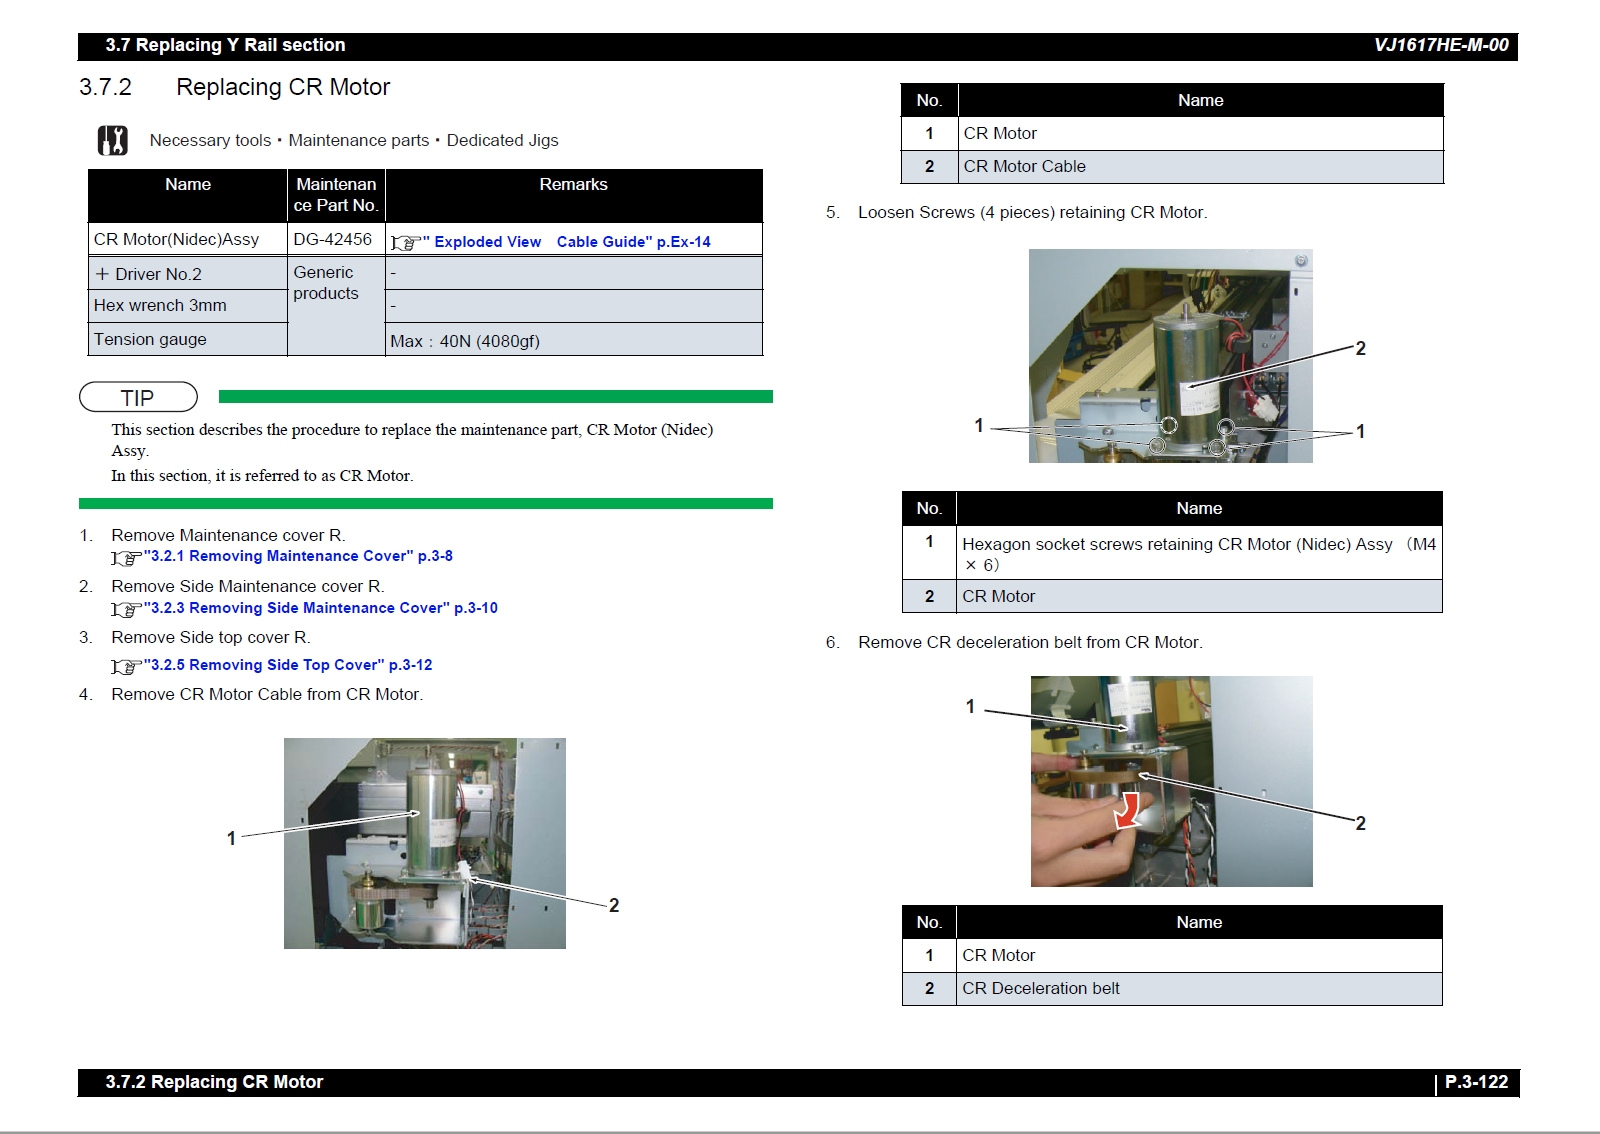Select CR Deceleration belt entry in bottom table
The width and height of the screenshot is (1600, 1134).
pos(1040,989)
